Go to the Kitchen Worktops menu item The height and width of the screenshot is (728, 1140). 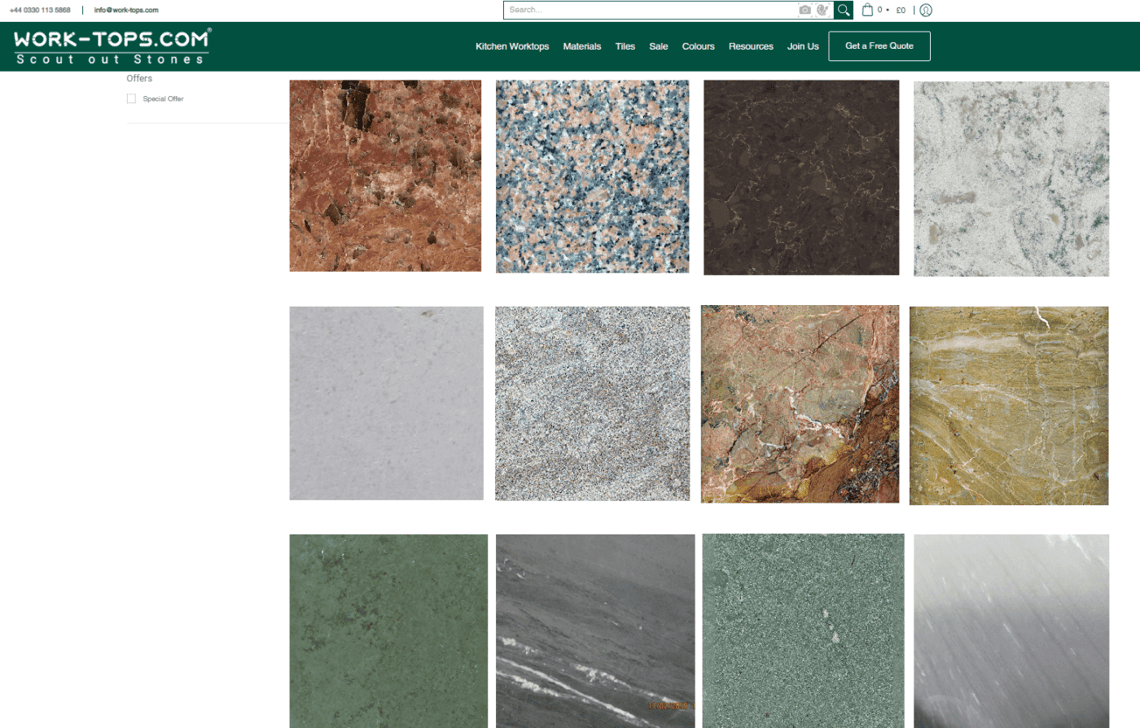click(x=512, y=46)
